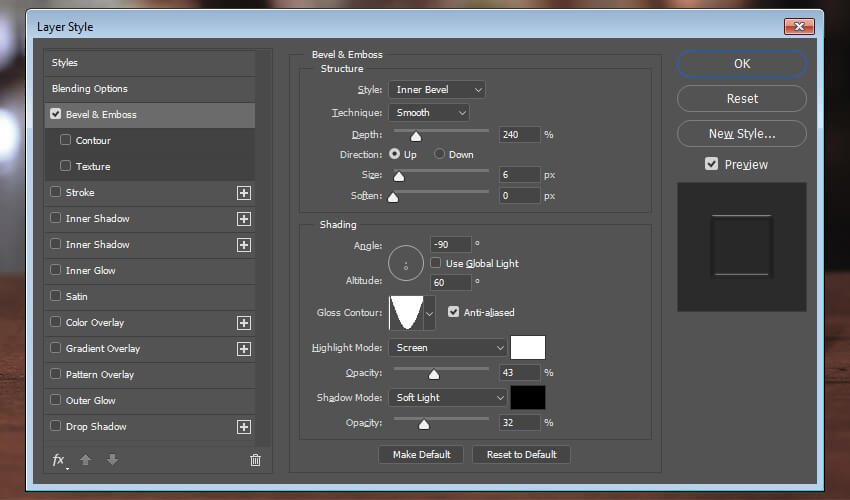Close the Layer Style dialog
Image resolution: width=850 pixels, height=500 pixels.
[799, 26]
